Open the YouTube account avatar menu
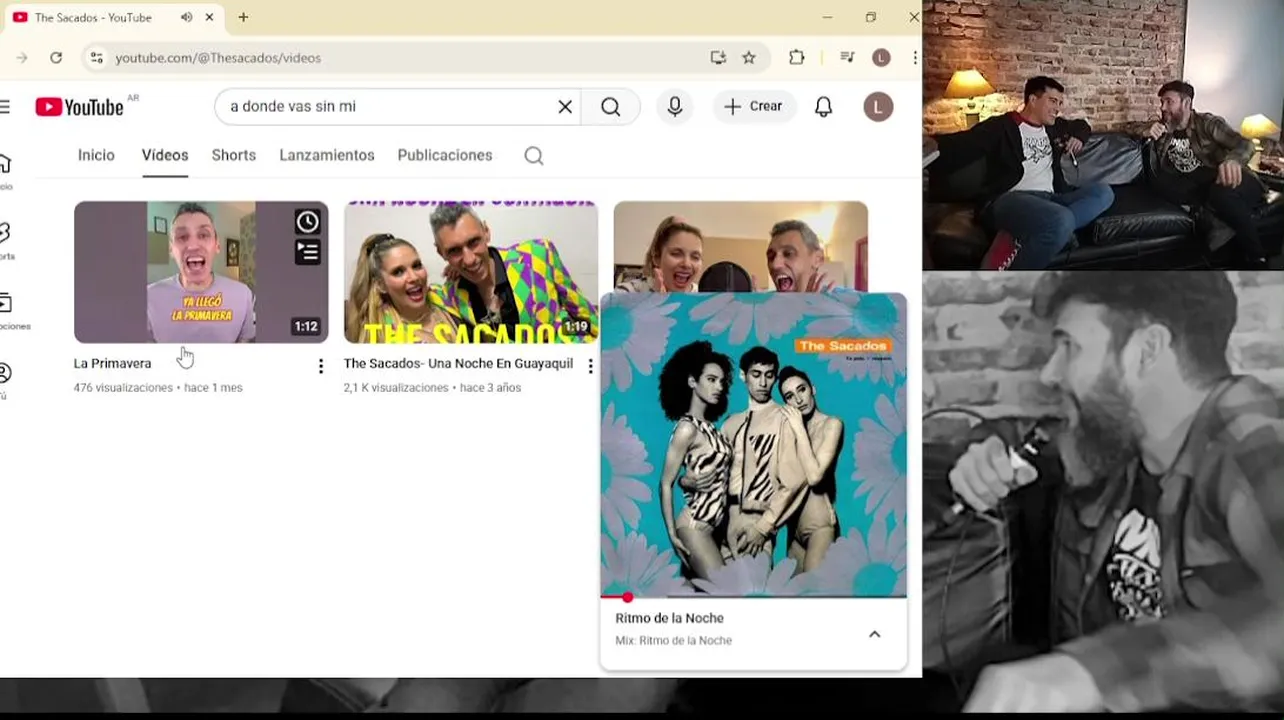This screenshot has width=1284, height=720. (x=878, y=107)
